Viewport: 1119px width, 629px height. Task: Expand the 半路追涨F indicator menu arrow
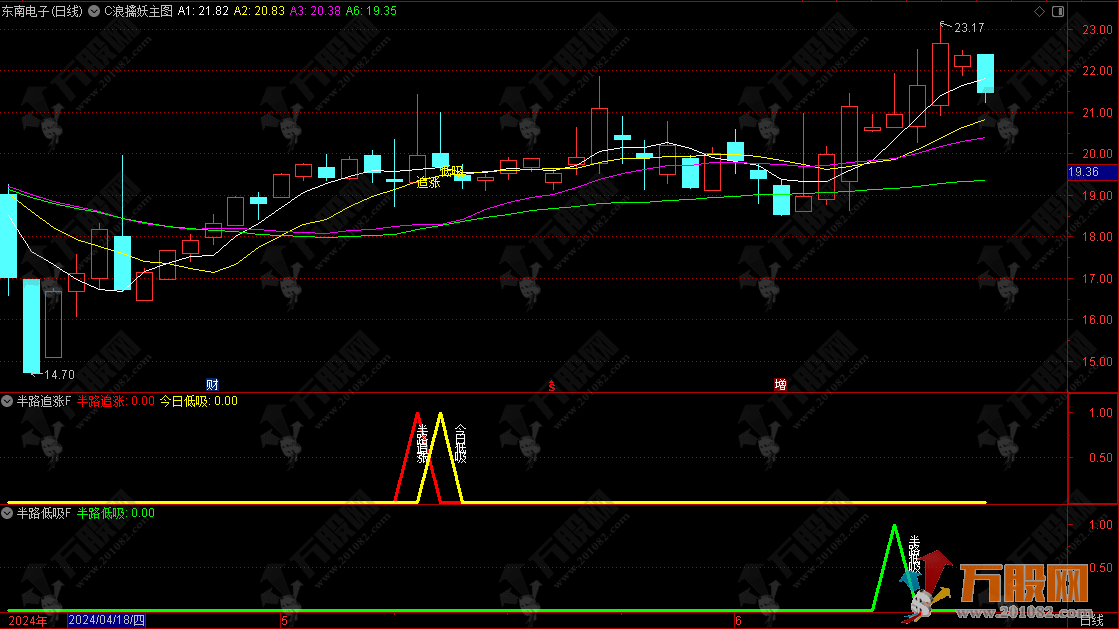[x=7, y=401]
